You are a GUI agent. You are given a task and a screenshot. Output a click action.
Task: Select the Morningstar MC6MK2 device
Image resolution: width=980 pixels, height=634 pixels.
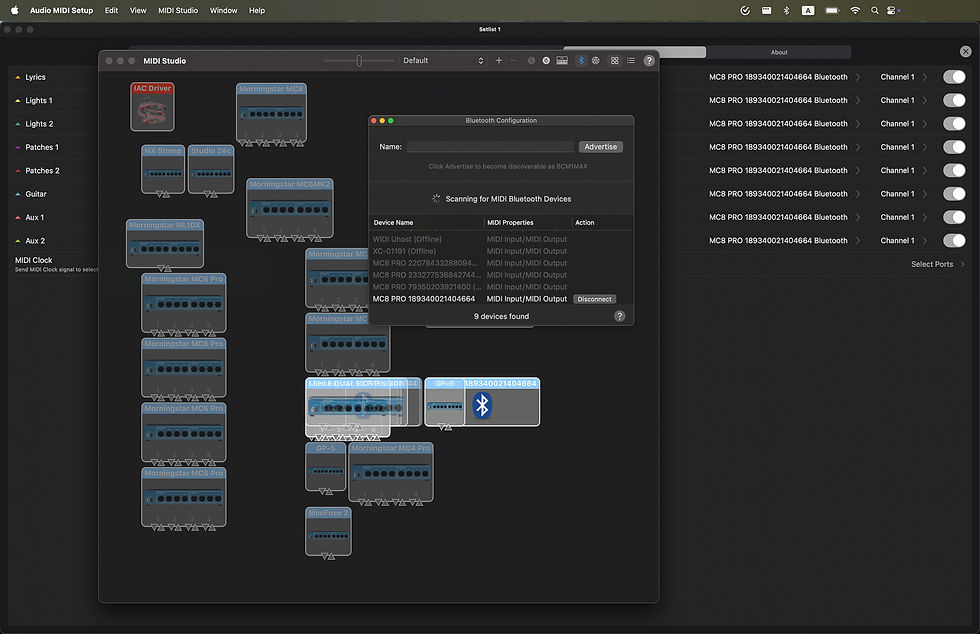pyautogui.click(x=290, y=209)
